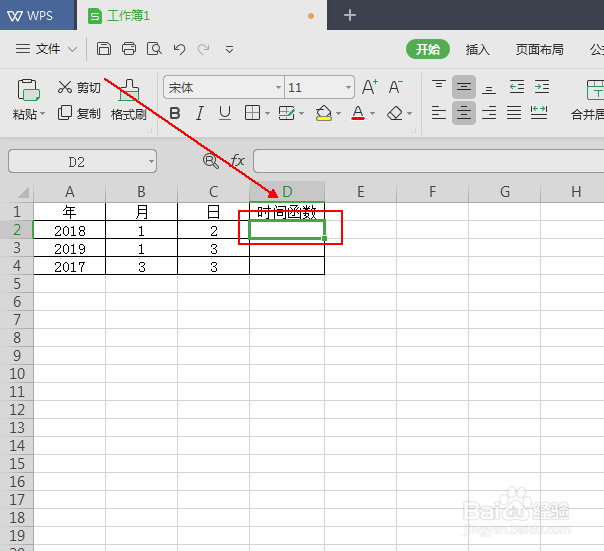Toggle horizontal center alignment
Viewport: 604px width, 551px height.
coord(464,113)
